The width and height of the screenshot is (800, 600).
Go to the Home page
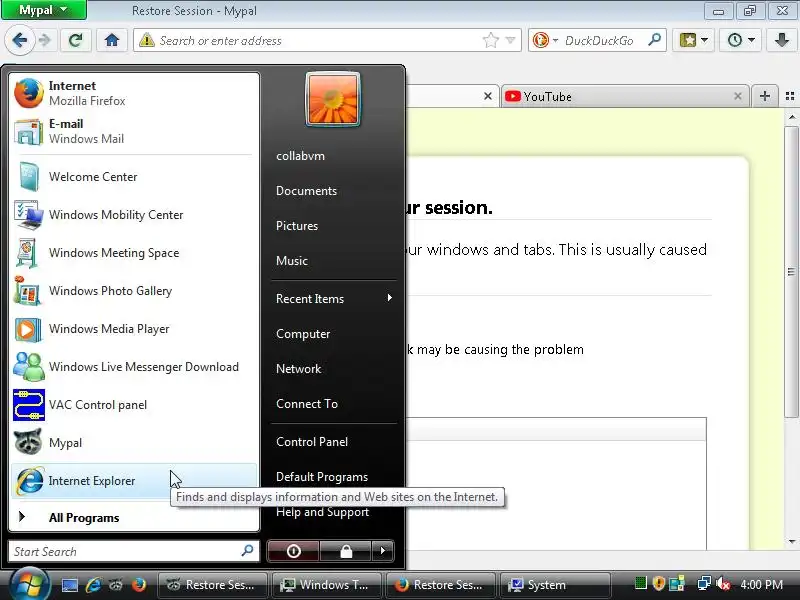click(x=112, y=40)
